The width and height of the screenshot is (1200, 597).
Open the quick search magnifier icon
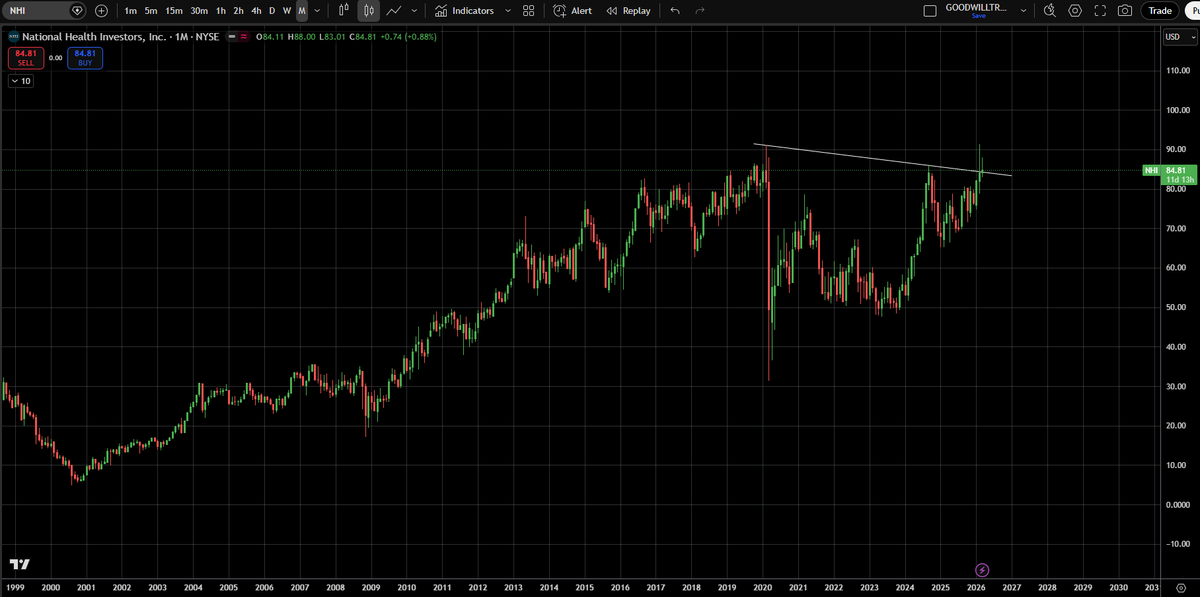(1049, 10)
